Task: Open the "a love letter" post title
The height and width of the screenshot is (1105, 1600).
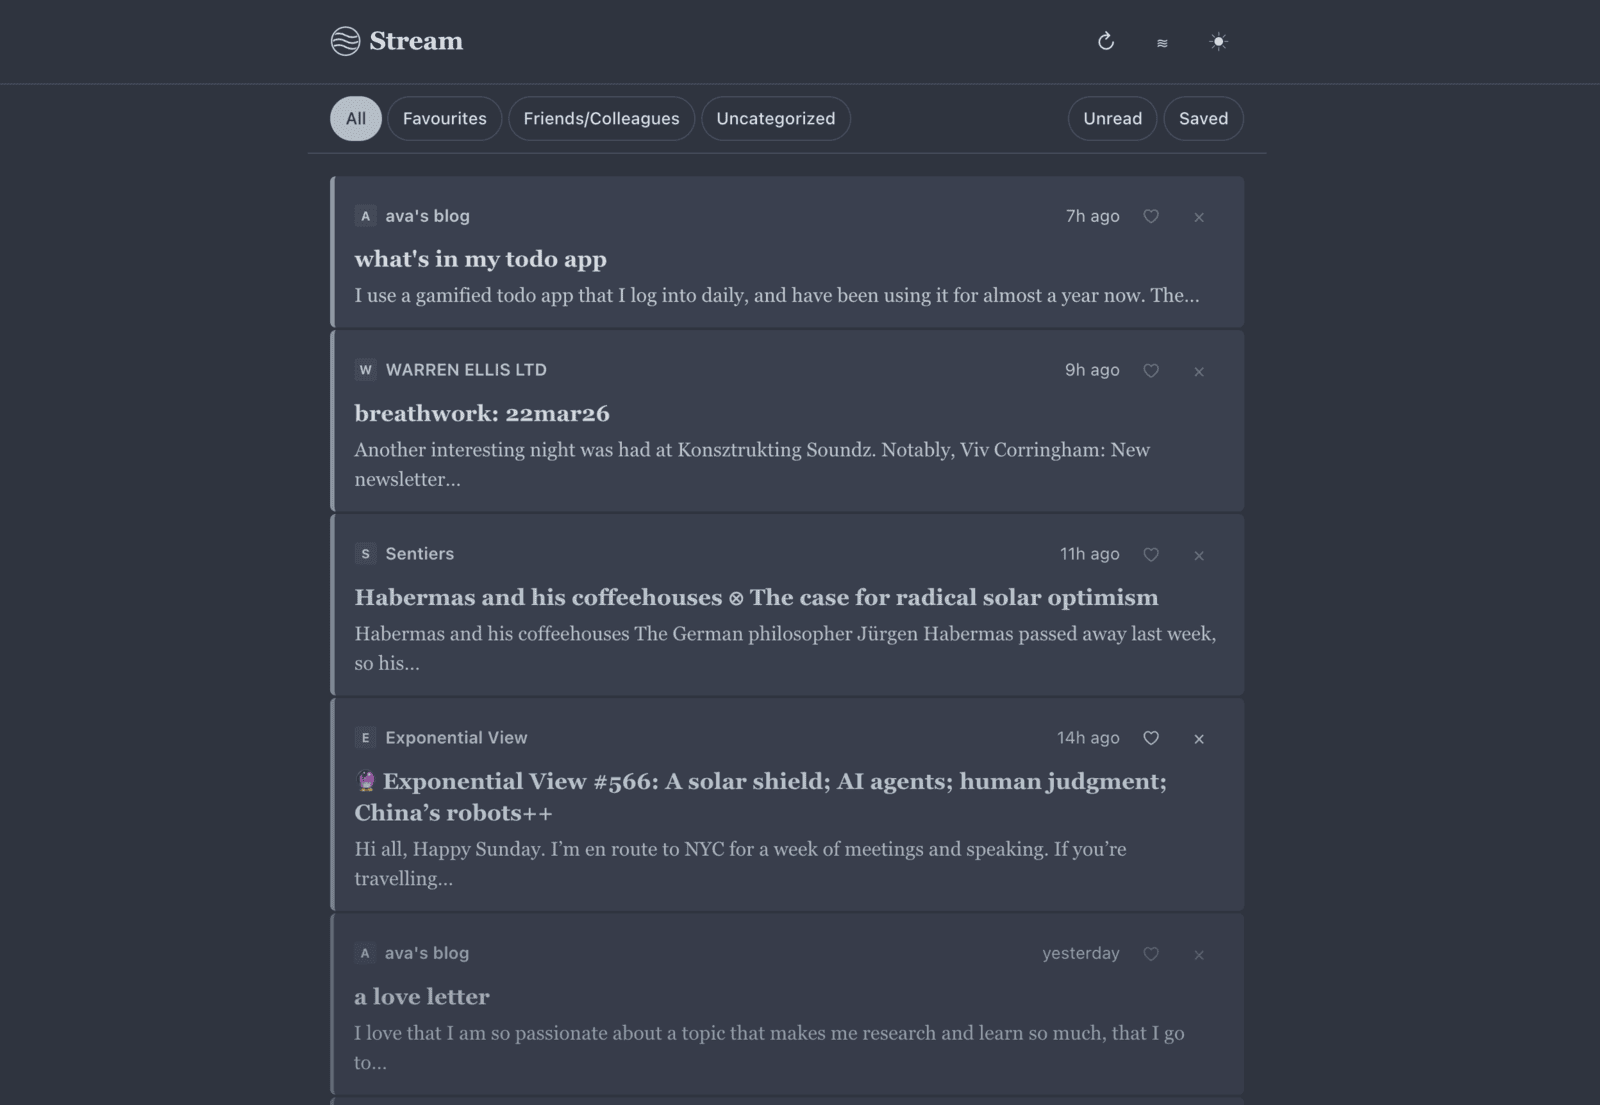Action: coord(422,997)
